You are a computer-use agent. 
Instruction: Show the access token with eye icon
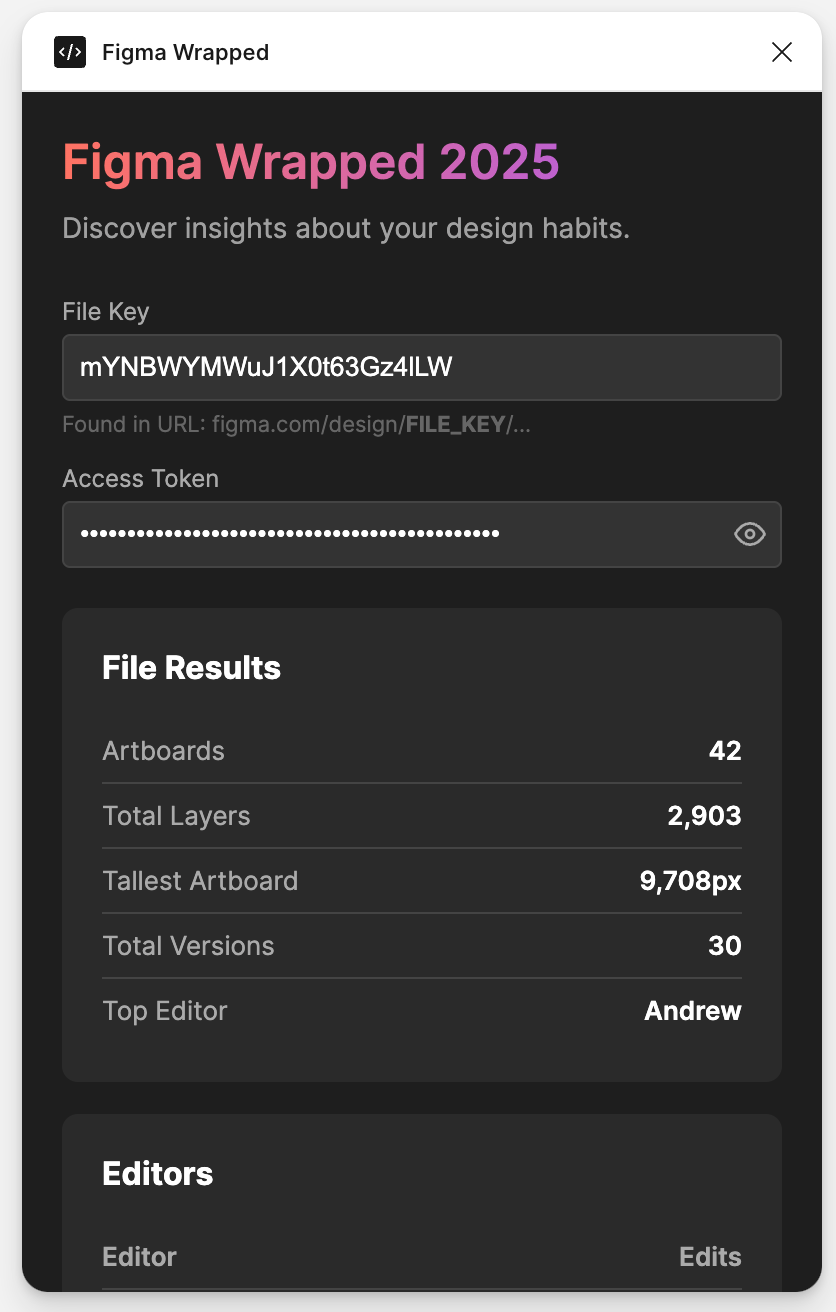tap(749, 534)
